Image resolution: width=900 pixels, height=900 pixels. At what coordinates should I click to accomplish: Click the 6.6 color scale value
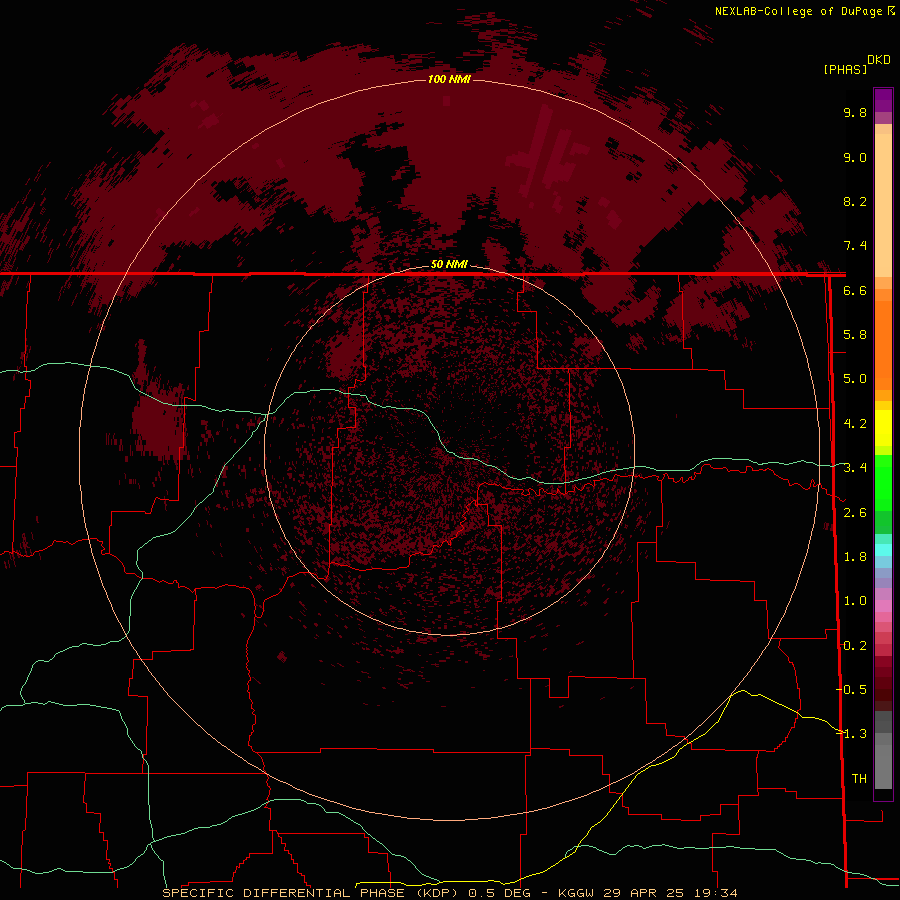[x=855, y=290]
